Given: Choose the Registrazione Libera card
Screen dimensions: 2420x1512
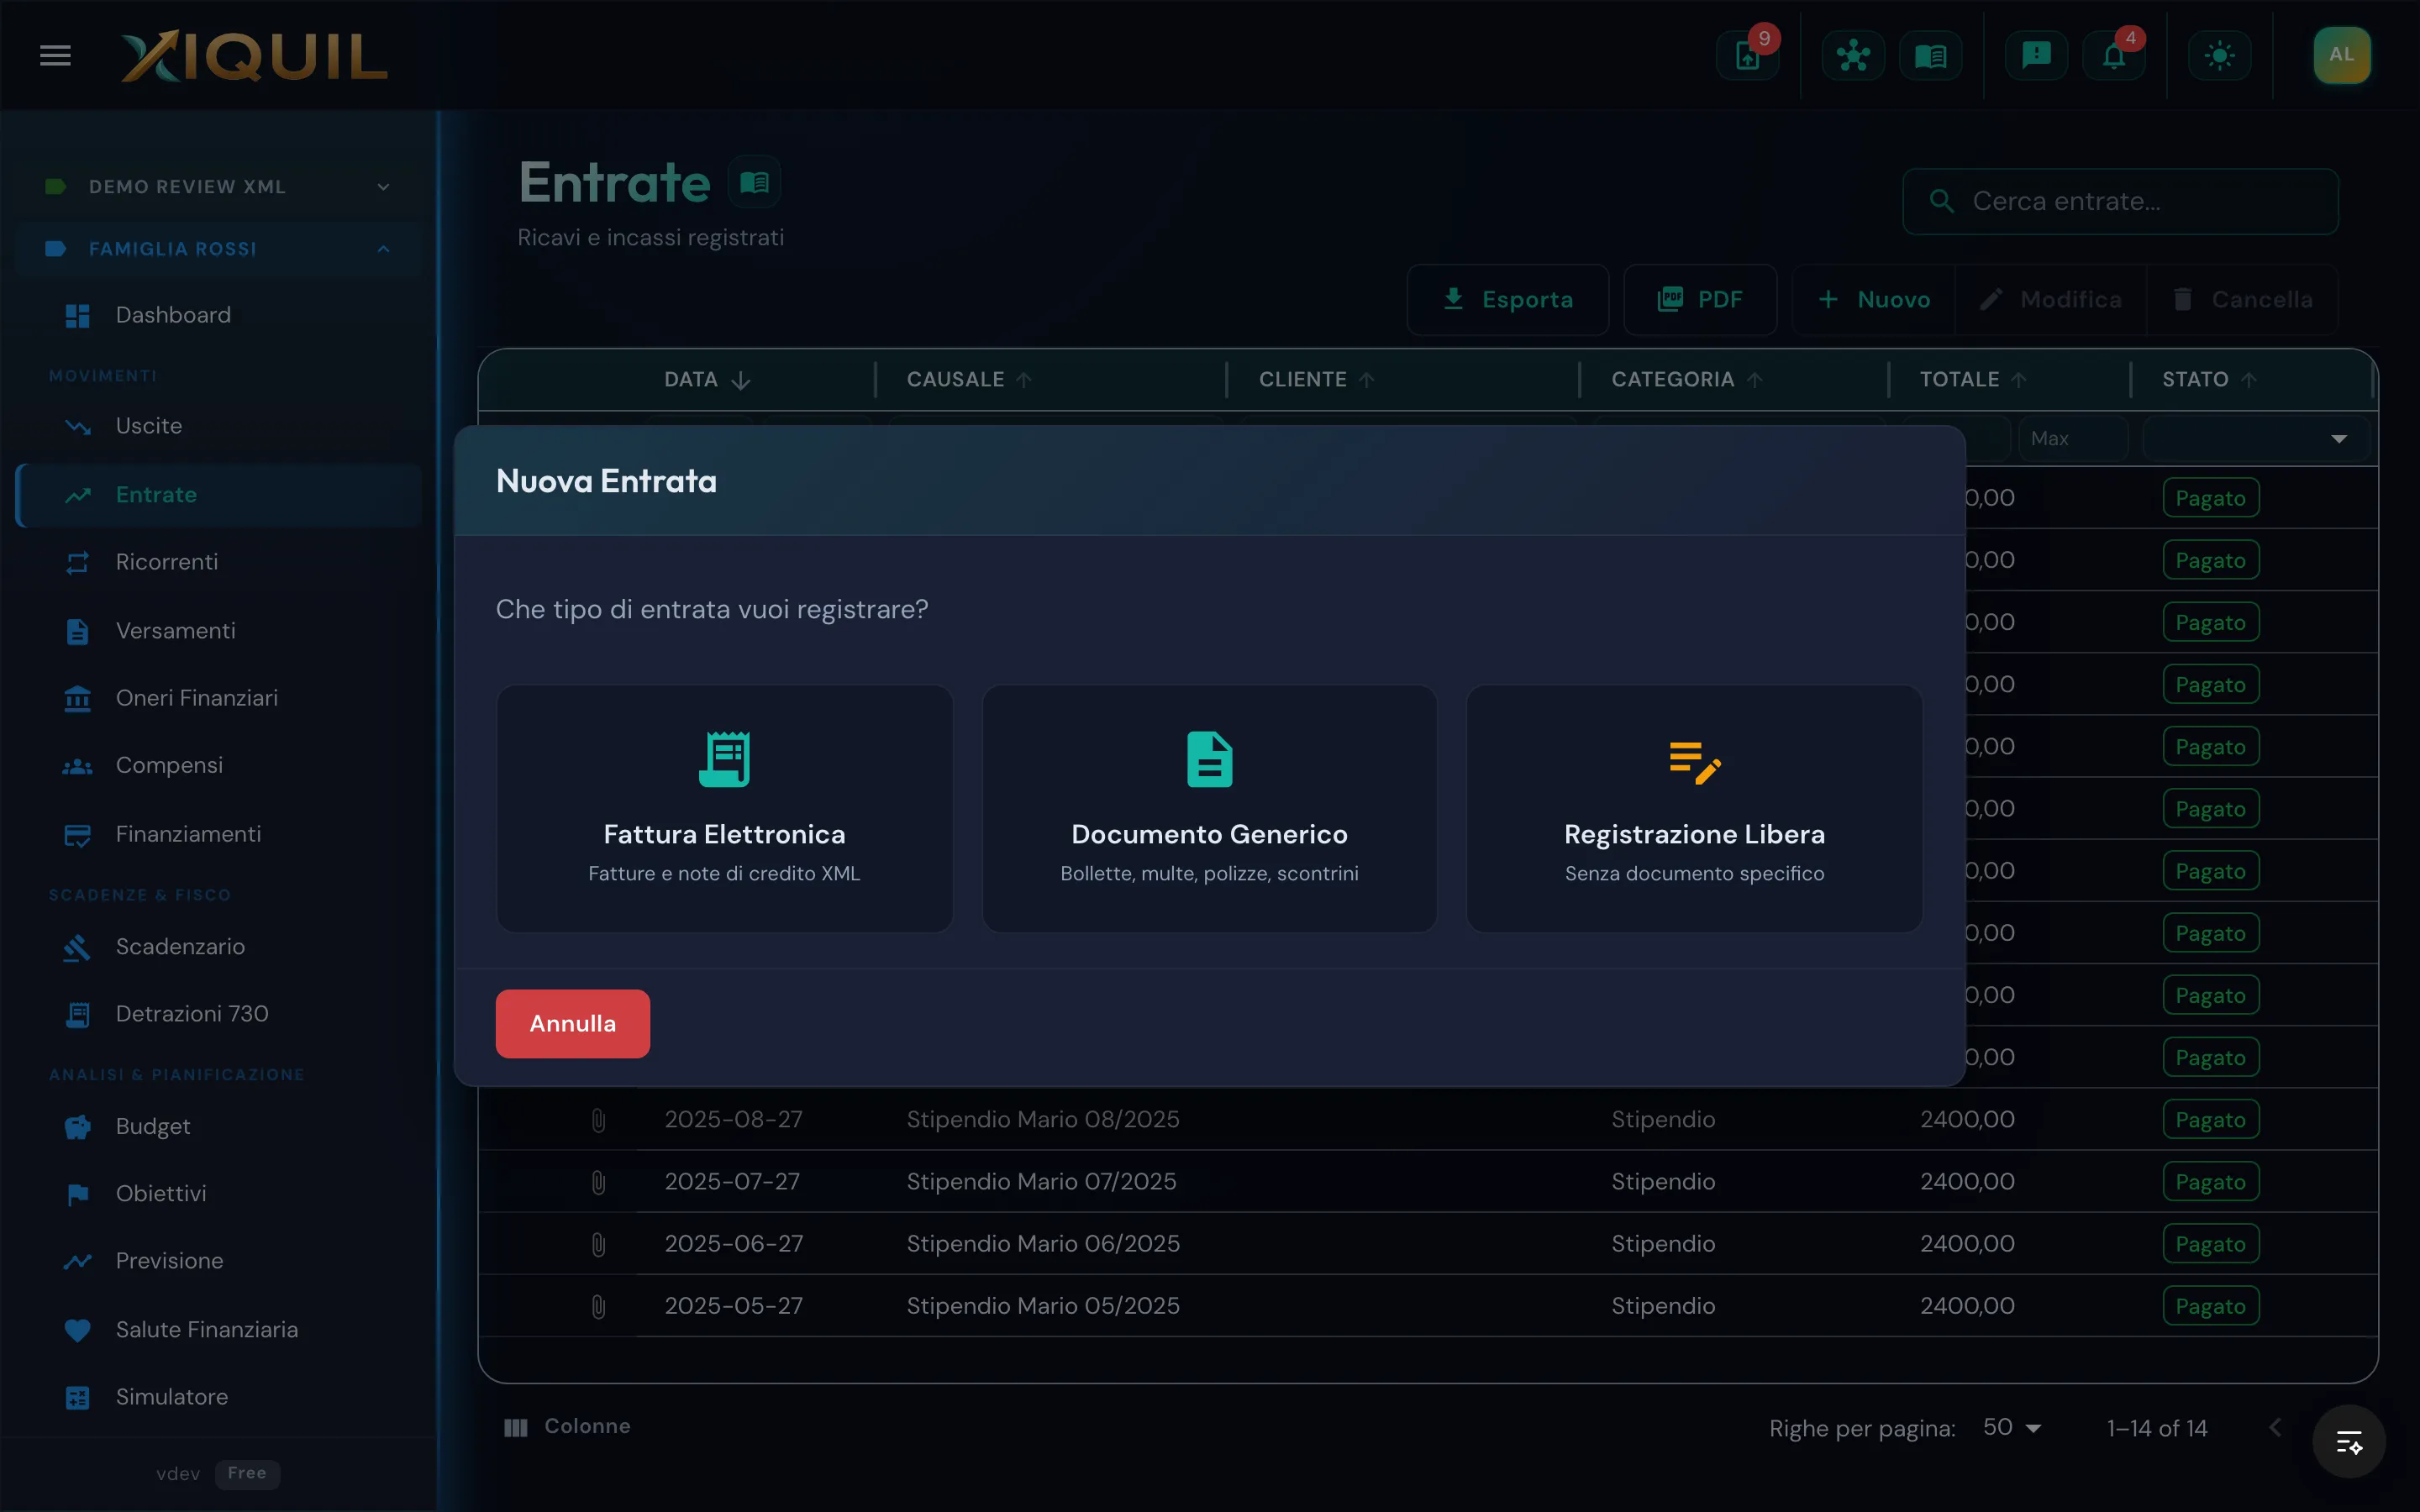Looking at the screenshot, I should pos(1694,808).
